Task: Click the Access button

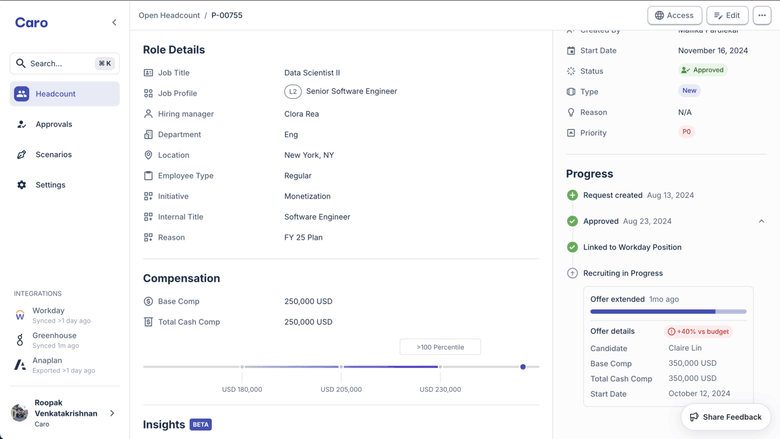Action: 675,15
